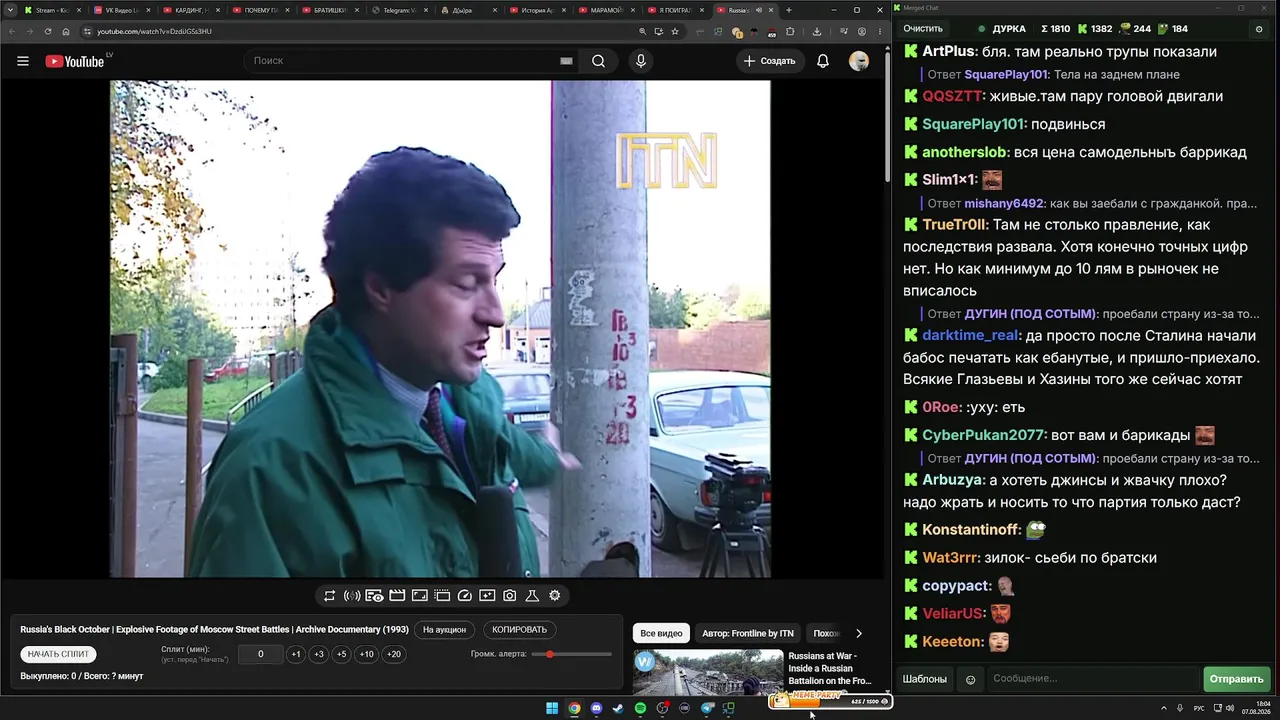Click username darktime_real in chat
This screenshot has width=1280, height=720.
pos(970,335)
